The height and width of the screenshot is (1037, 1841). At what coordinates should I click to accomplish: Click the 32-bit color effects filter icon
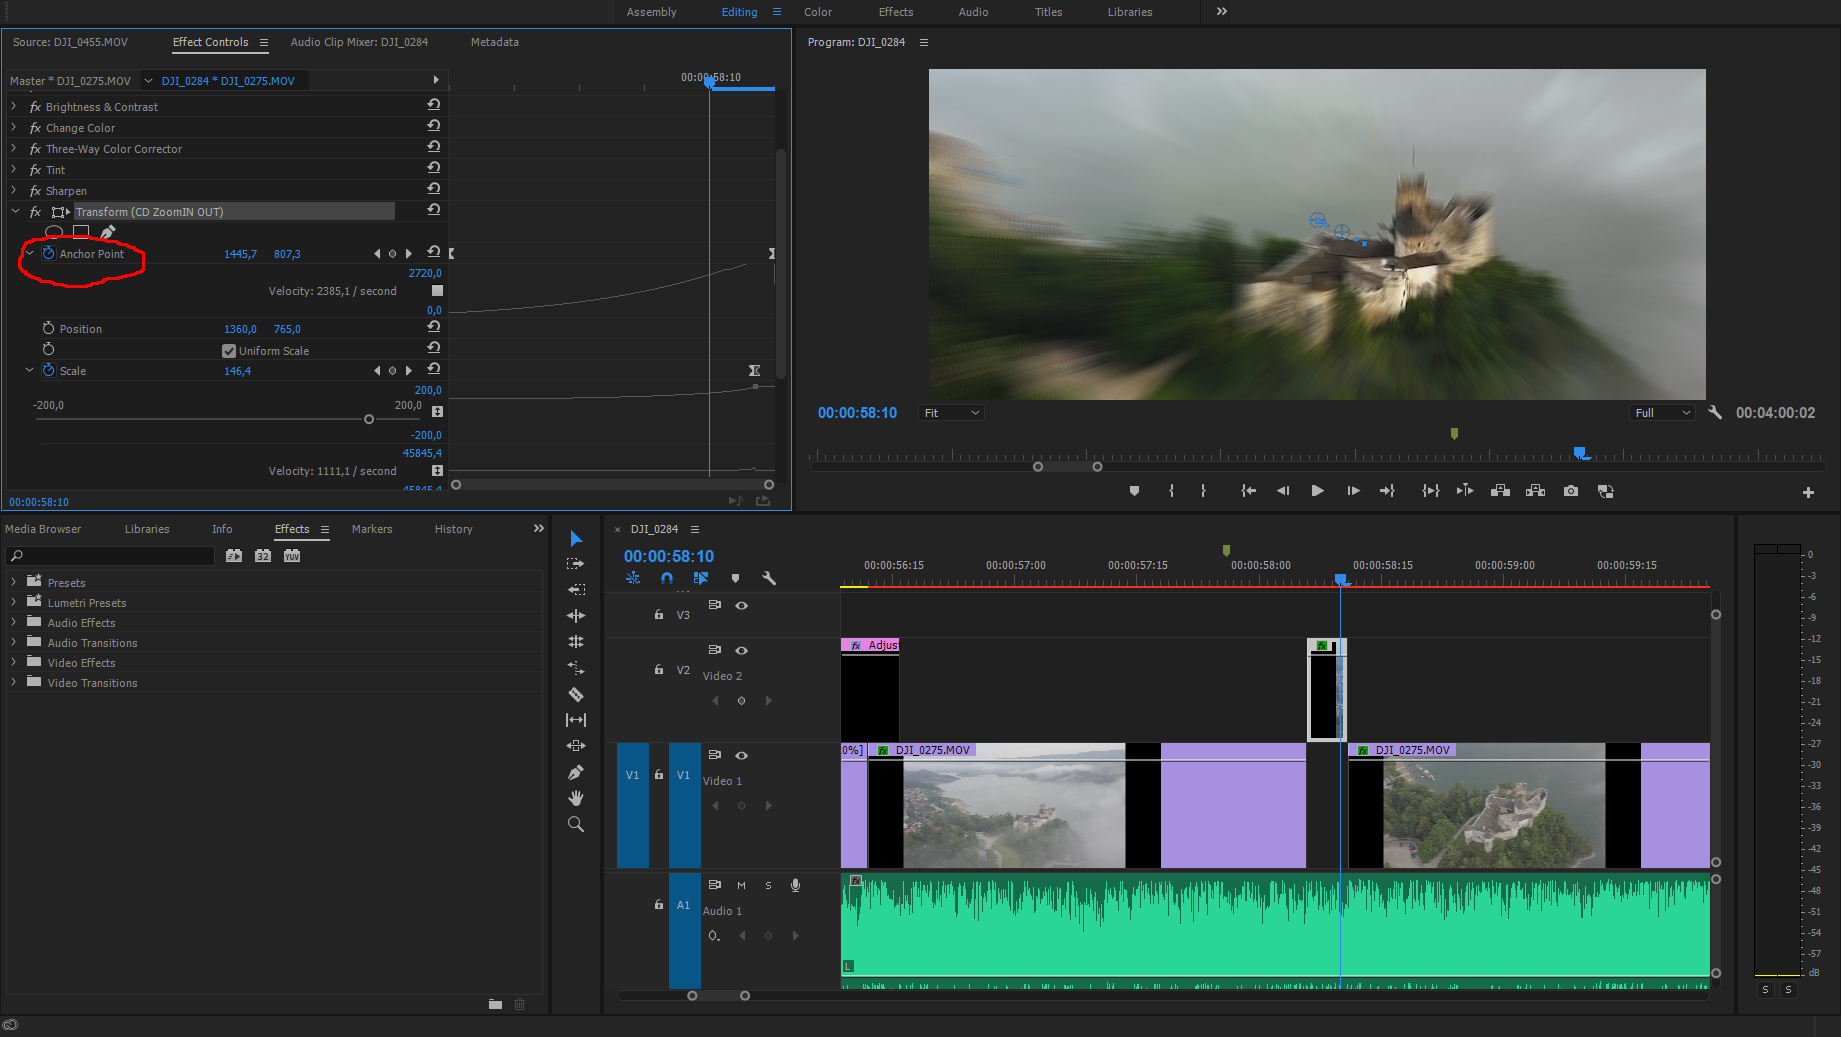click(263, 556)
